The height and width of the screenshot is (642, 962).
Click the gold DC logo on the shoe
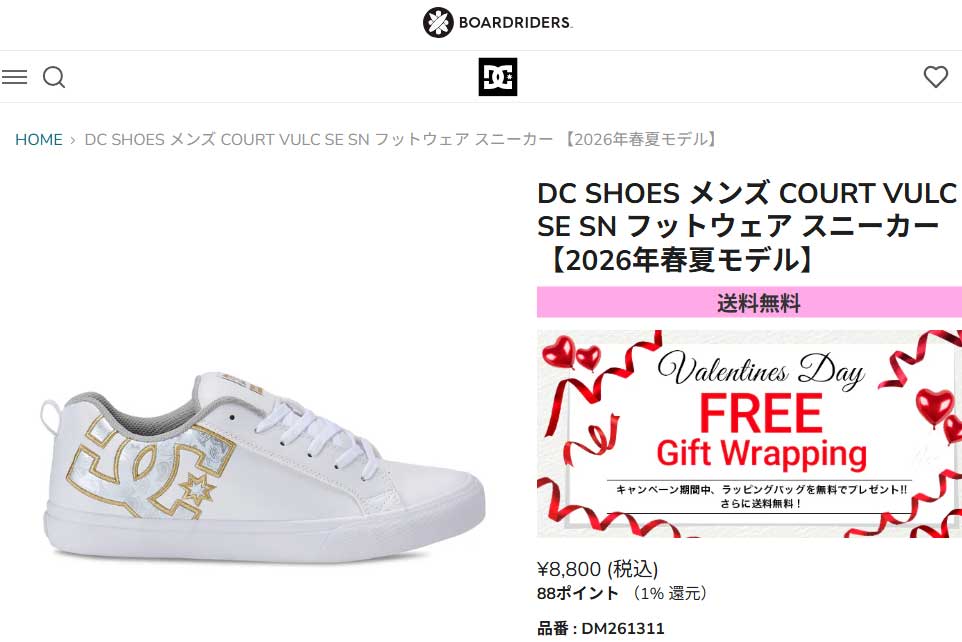(x=150, y=471)
